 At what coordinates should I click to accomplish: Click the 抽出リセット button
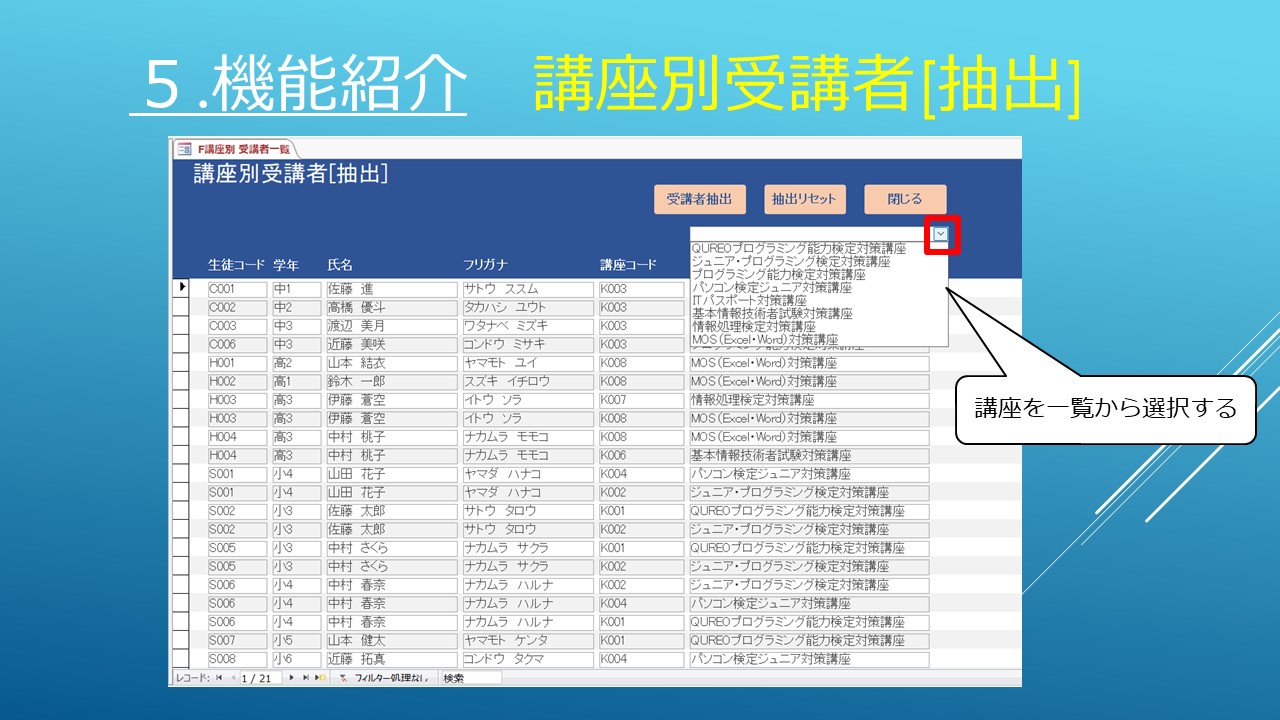tap(803, 199)
